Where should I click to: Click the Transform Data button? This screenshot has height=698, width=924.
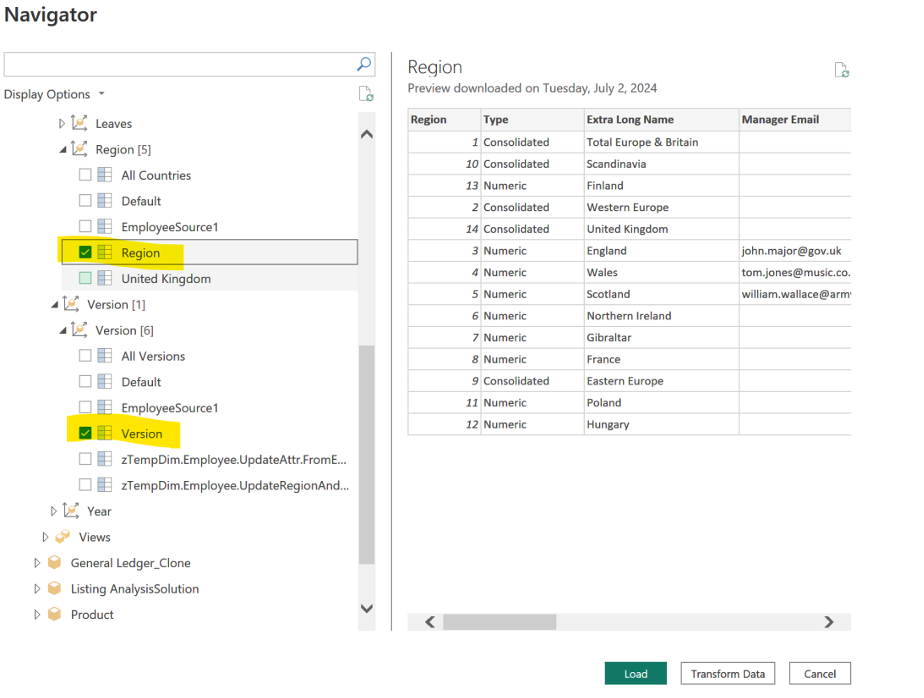(728, 673)
